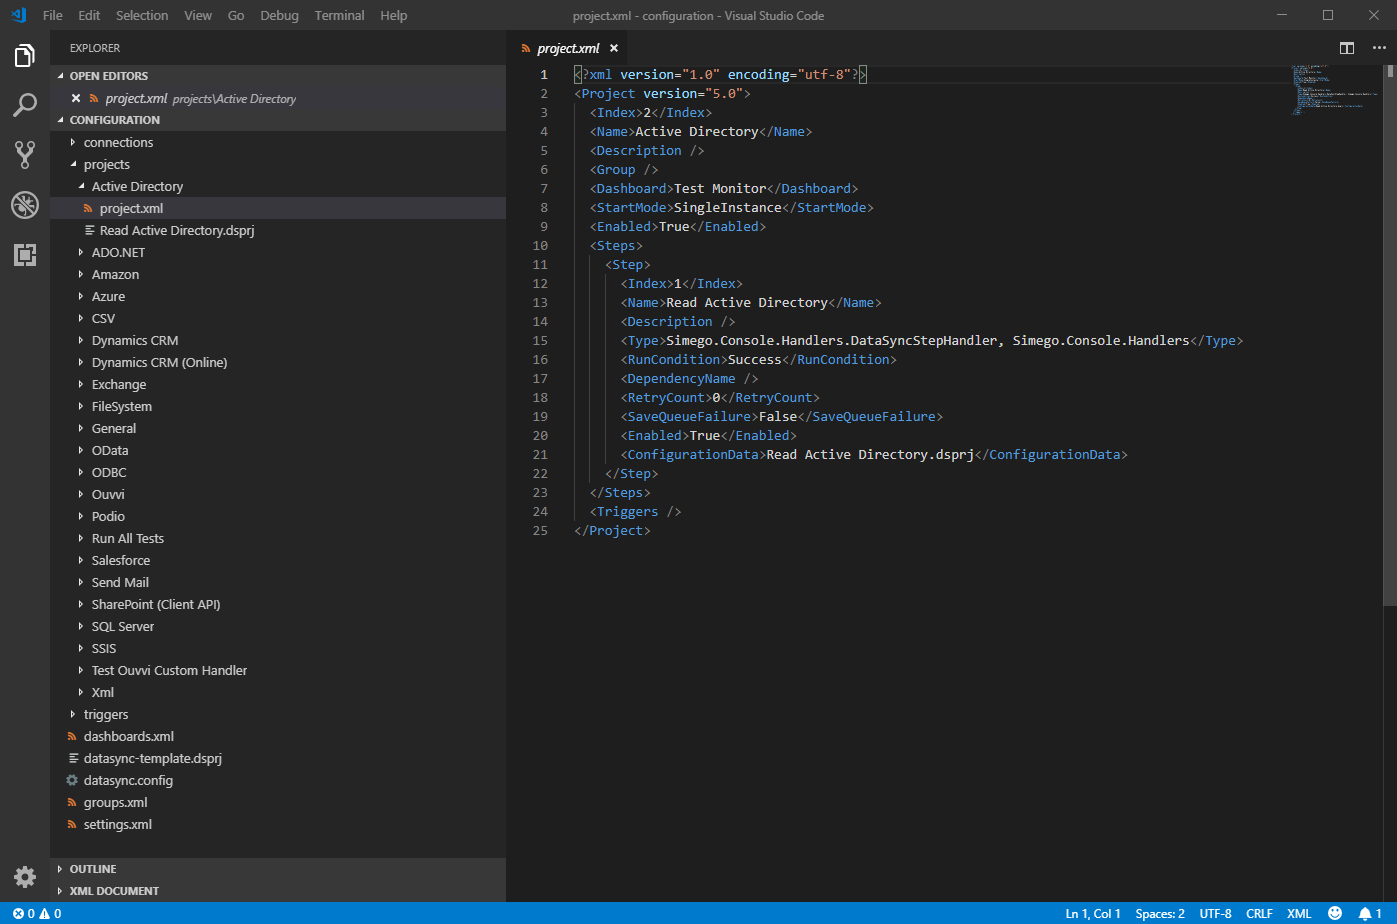Click the dashboards.xml file icon

coord(72,736)
